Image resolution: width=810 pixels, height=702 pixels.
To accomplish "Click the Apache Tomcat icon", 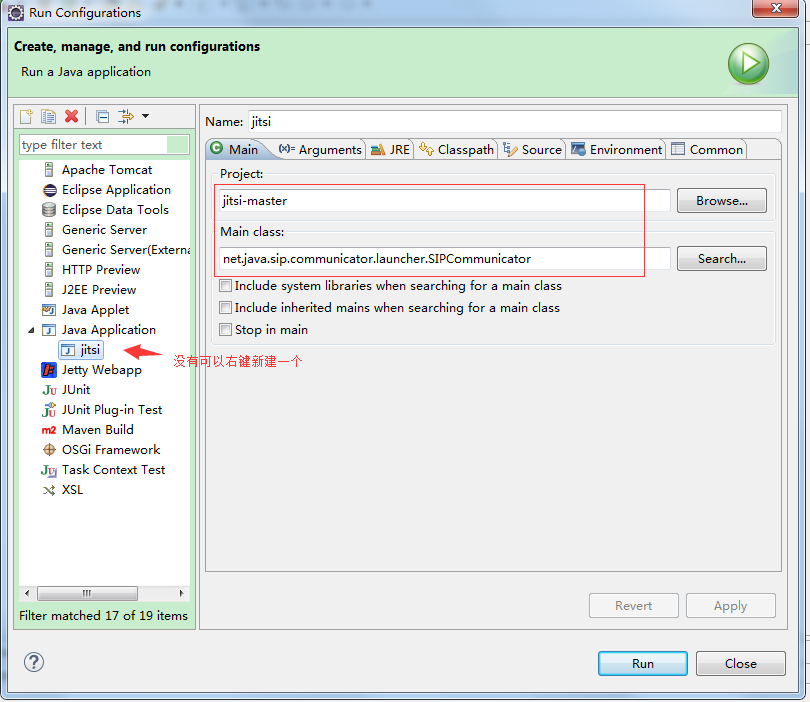I will coord(49,169).
